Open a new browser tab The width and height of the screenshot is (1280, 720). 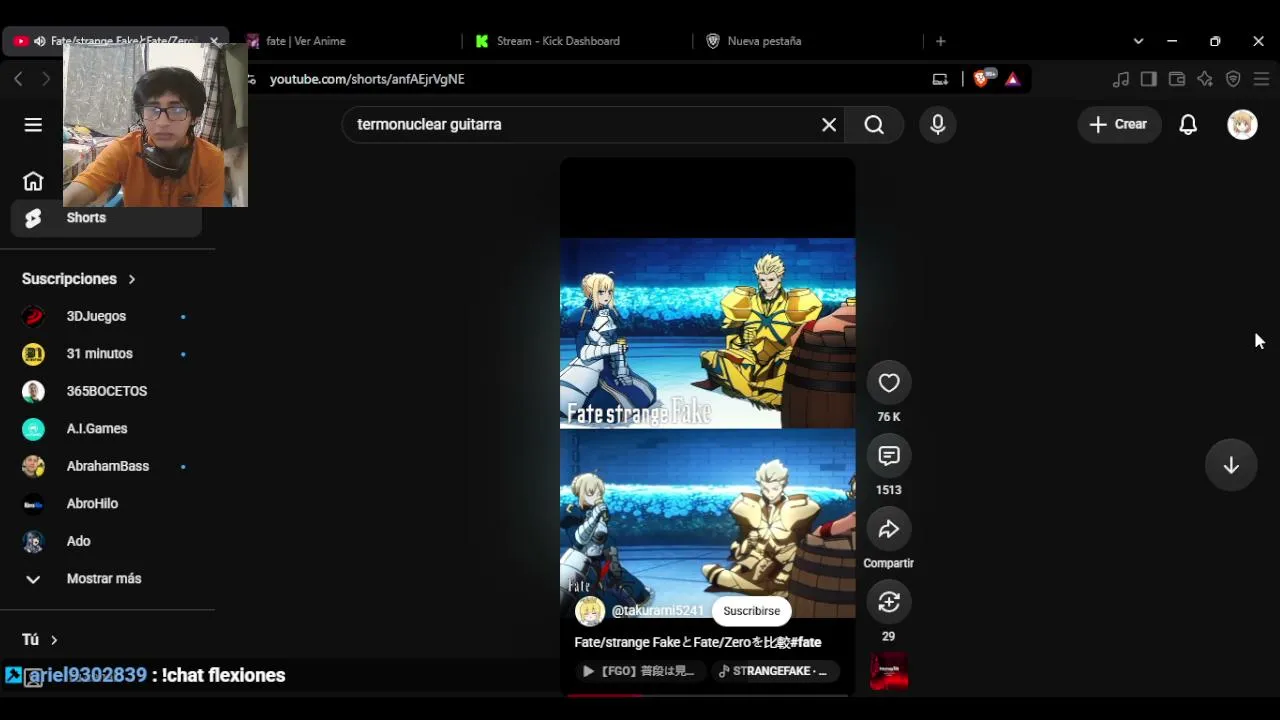tap(940, 41)
